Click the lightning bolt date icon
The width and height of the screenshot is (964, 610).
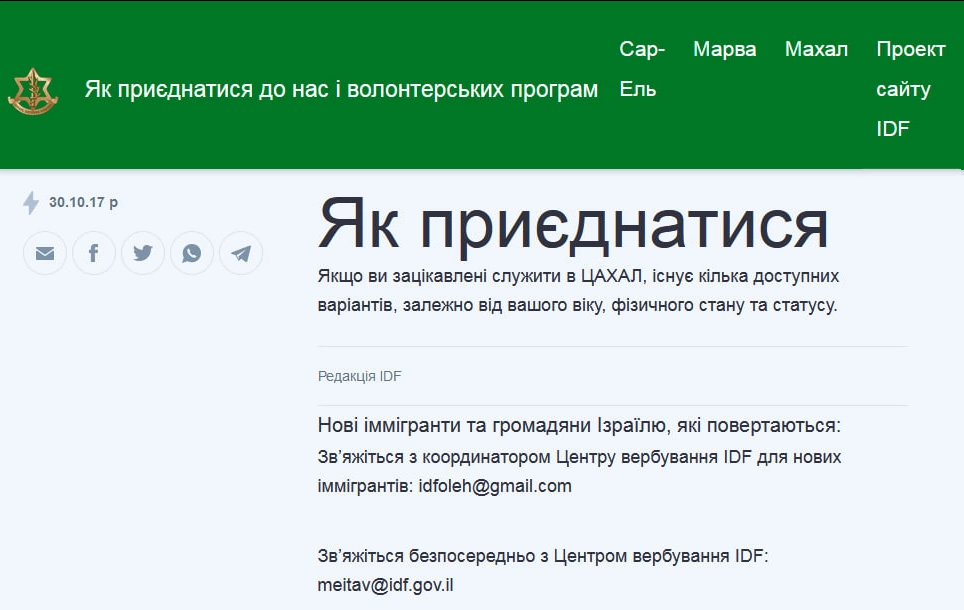tap(31, 202)
